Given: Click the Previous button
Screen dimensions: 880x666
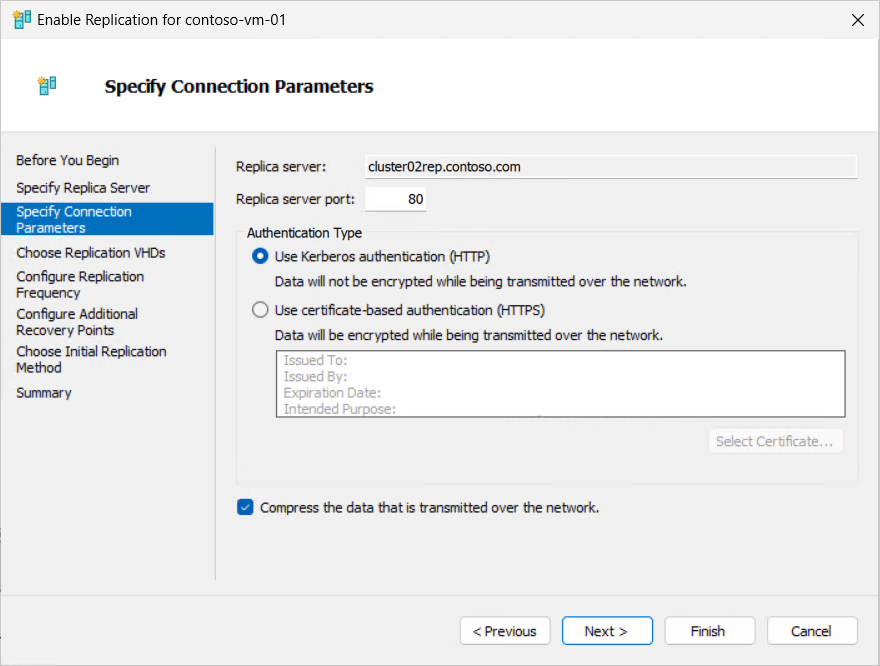Looking at the screenshot, I should (x=505, y=631).
